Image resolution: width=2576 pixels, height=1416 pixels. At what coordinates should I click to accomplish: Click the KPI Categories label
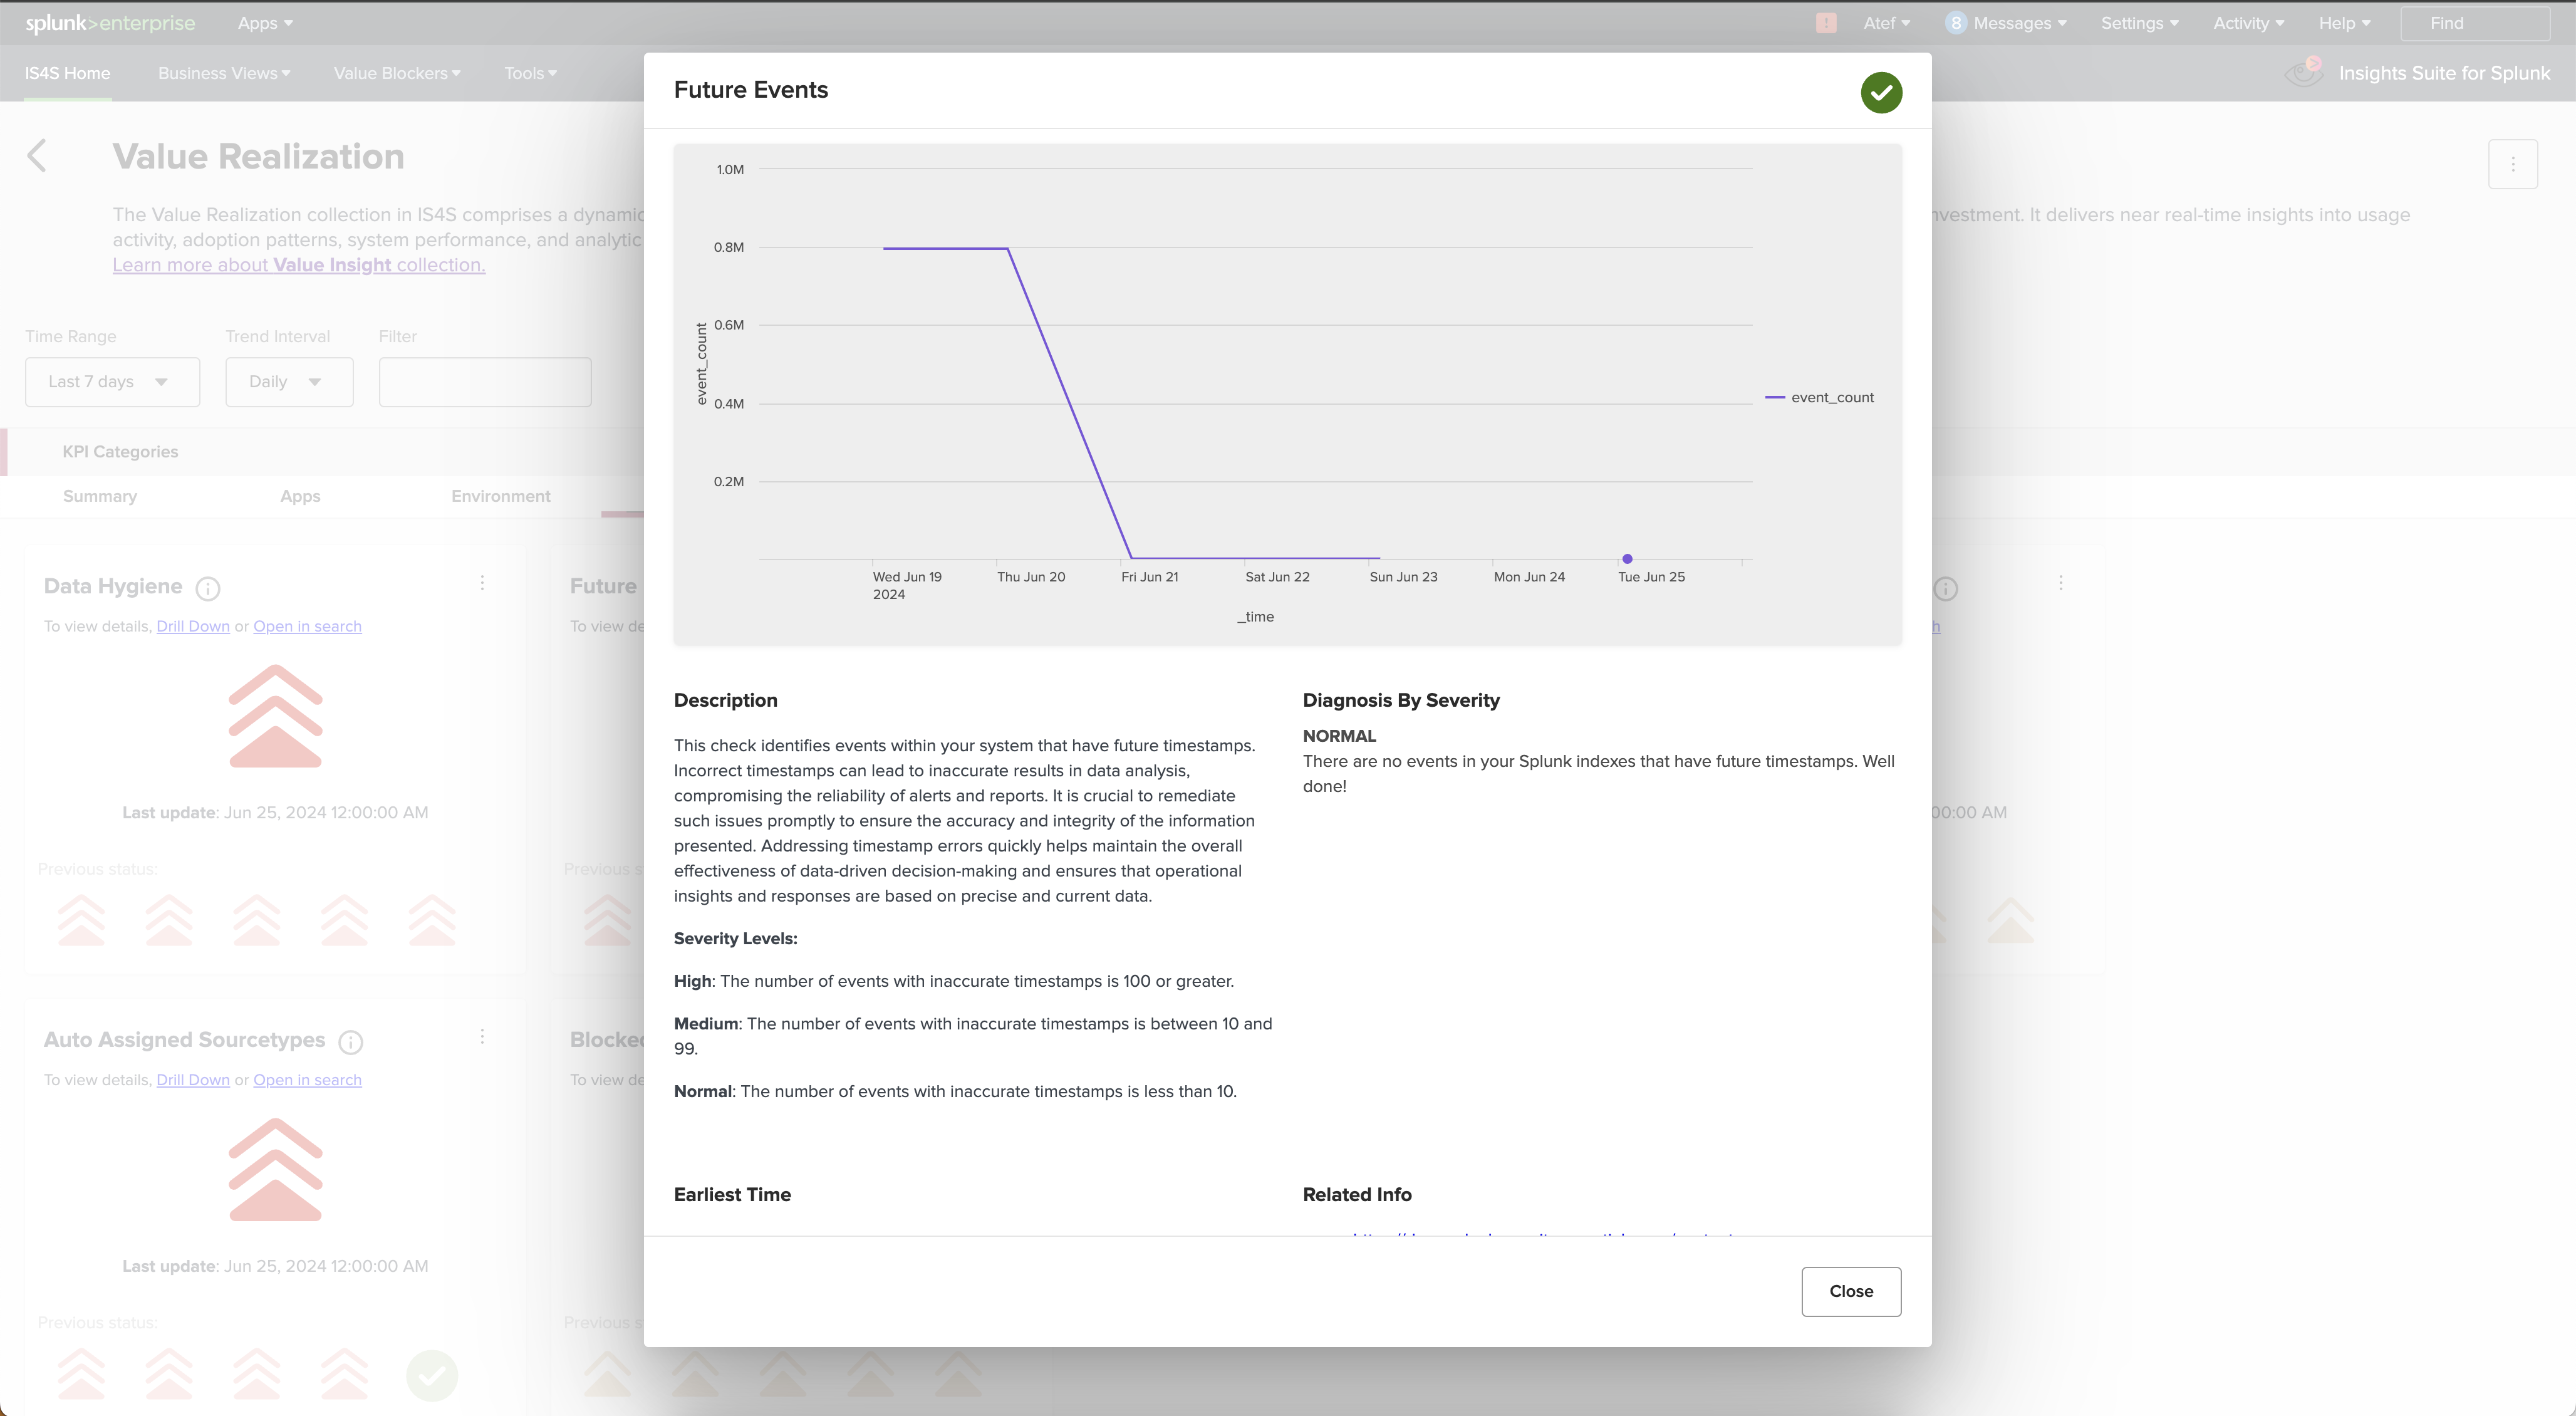(120, 452)
